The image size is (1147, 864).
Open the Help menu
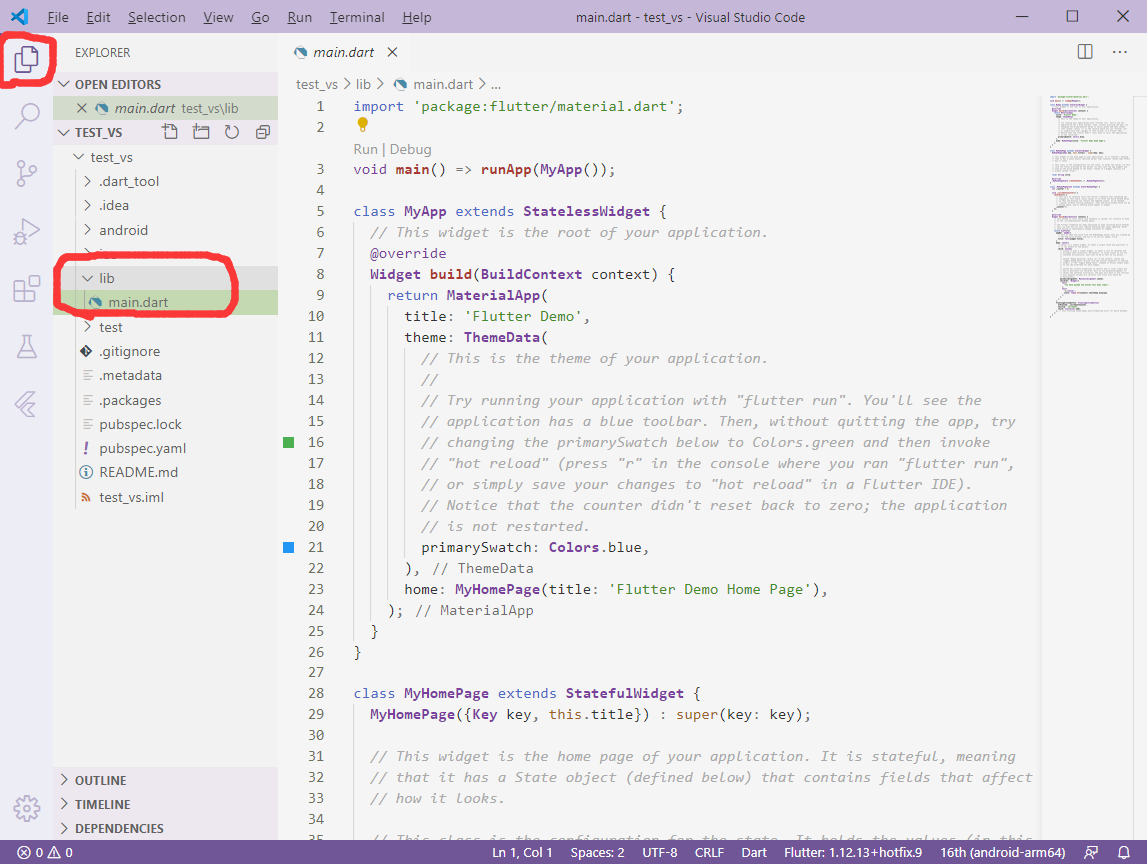416,17
